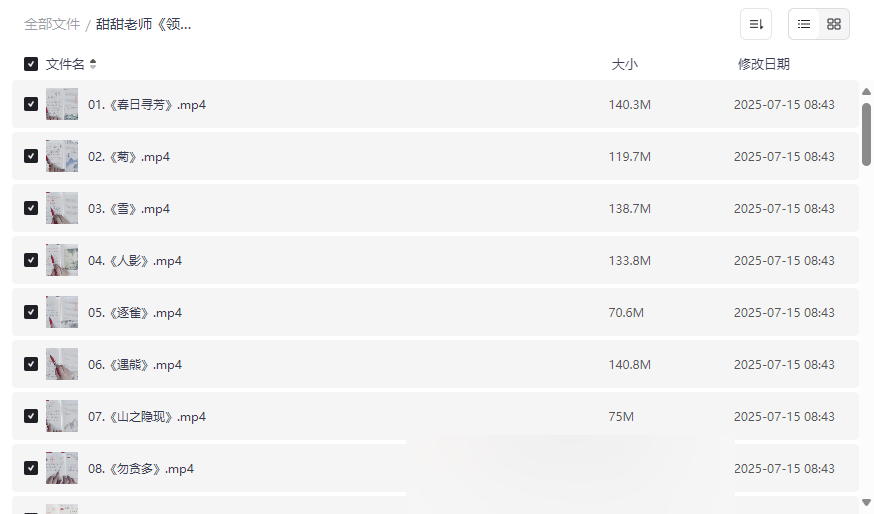Open thumbnail of 02.《菊》.mp4

click(x=62, y=156)
